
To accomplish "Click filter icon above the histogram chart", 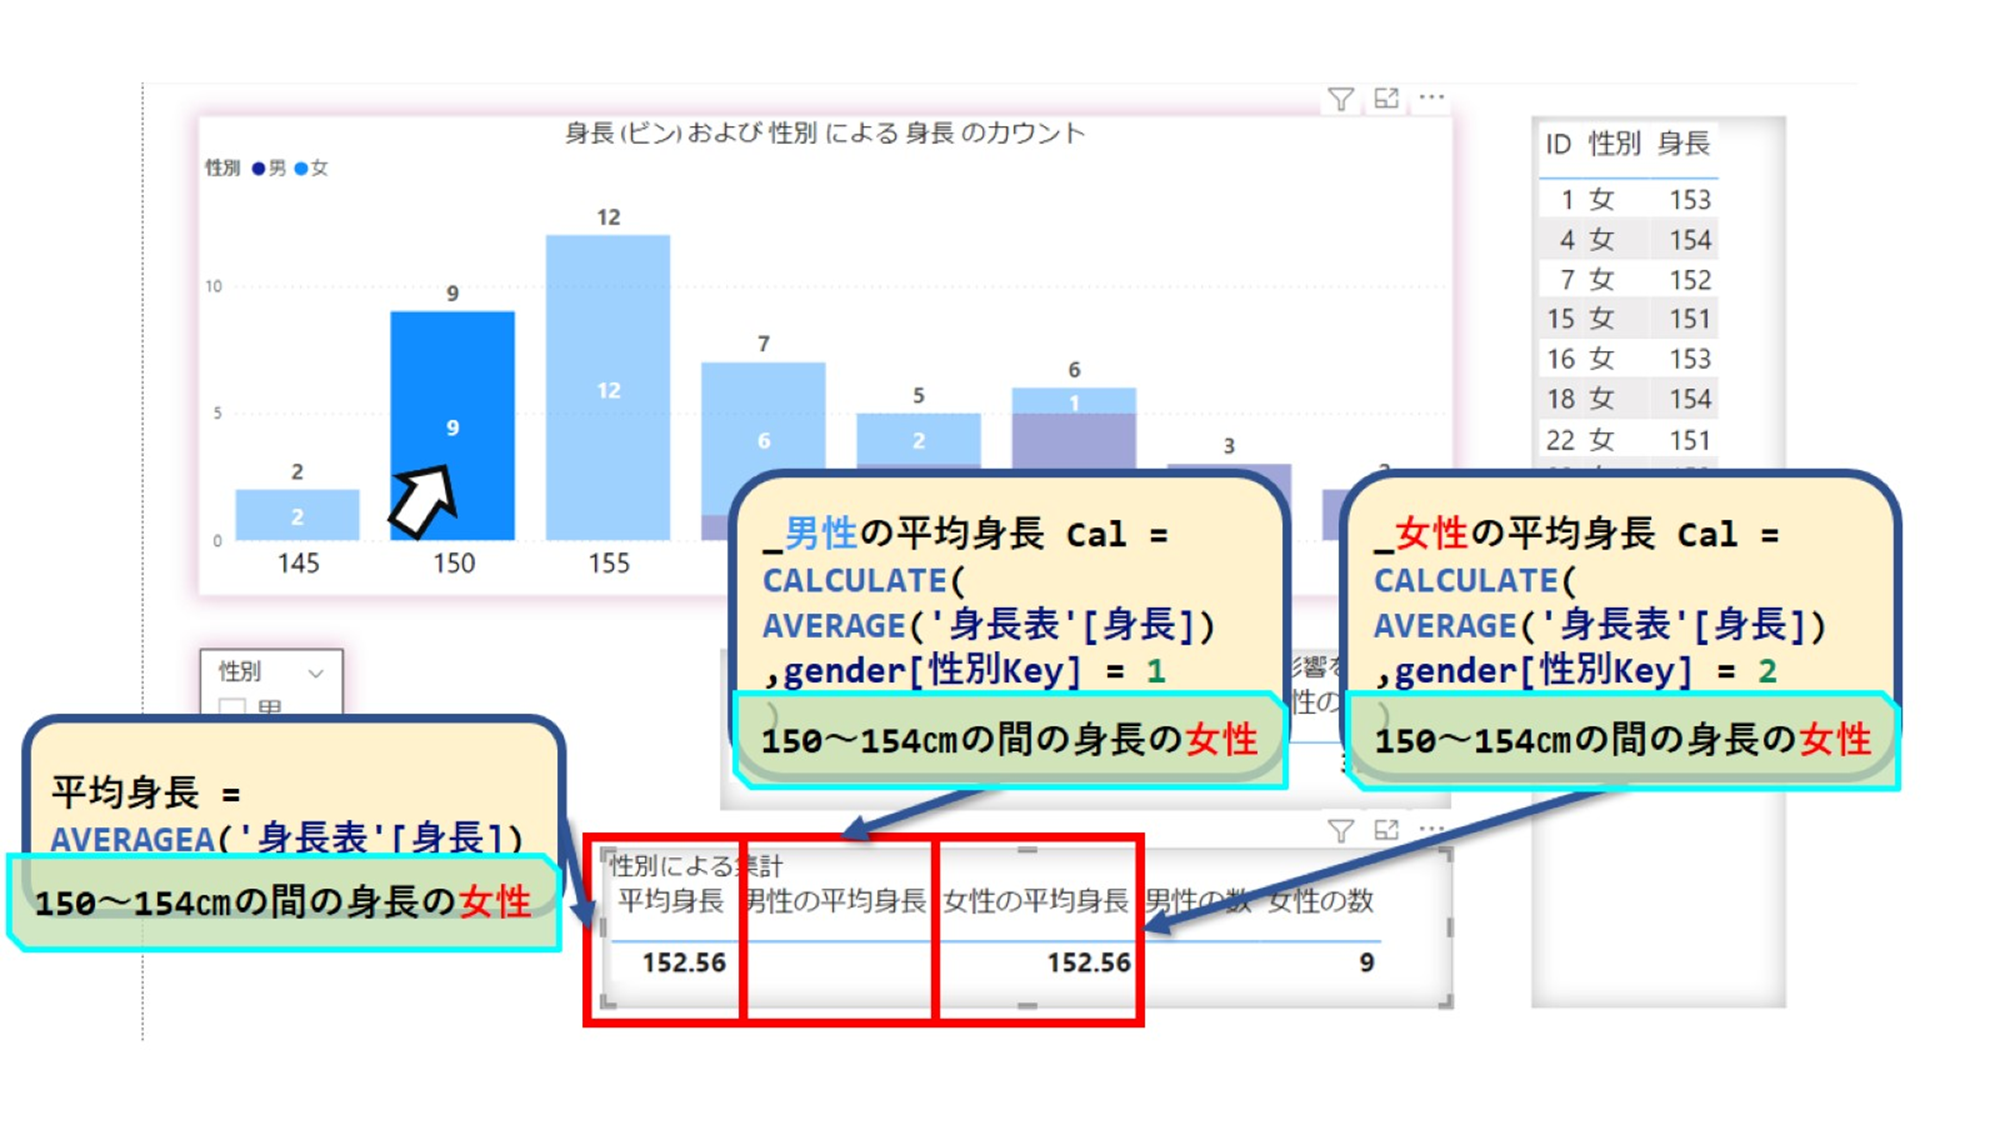I will (1341, 99).
